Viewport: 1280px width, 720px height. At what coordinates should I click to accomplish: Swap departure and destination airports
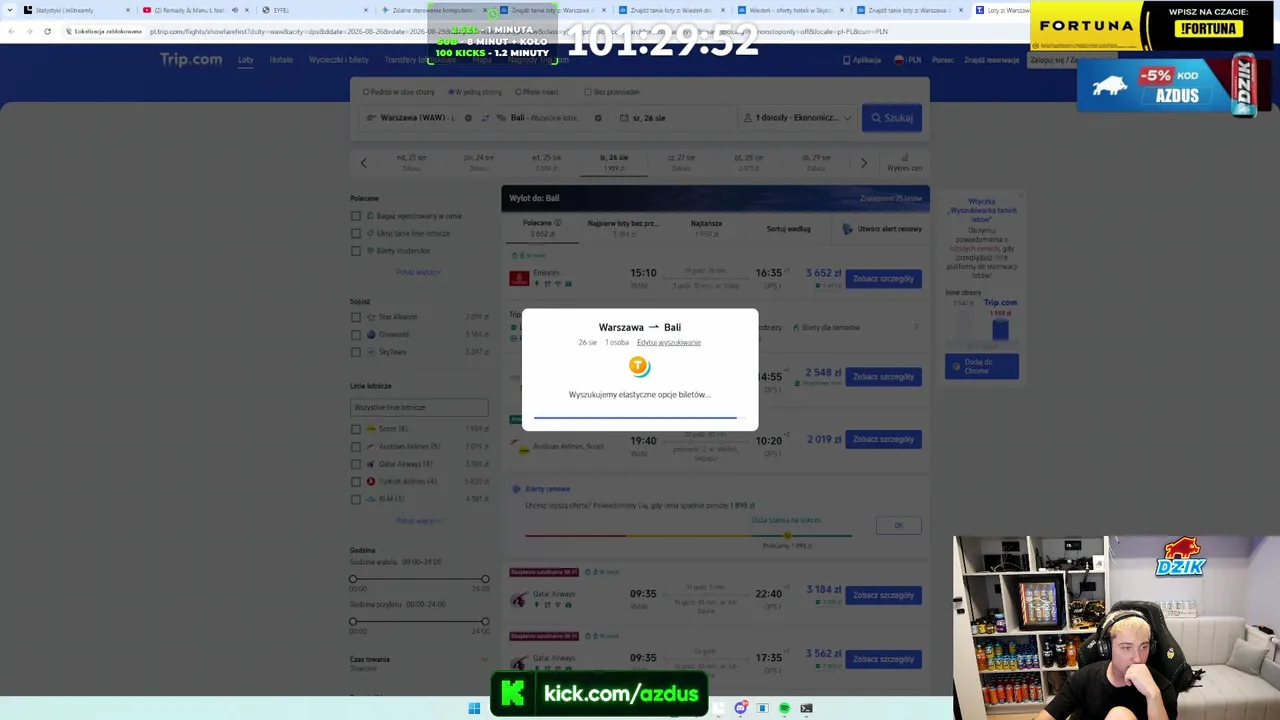(485, 118)
